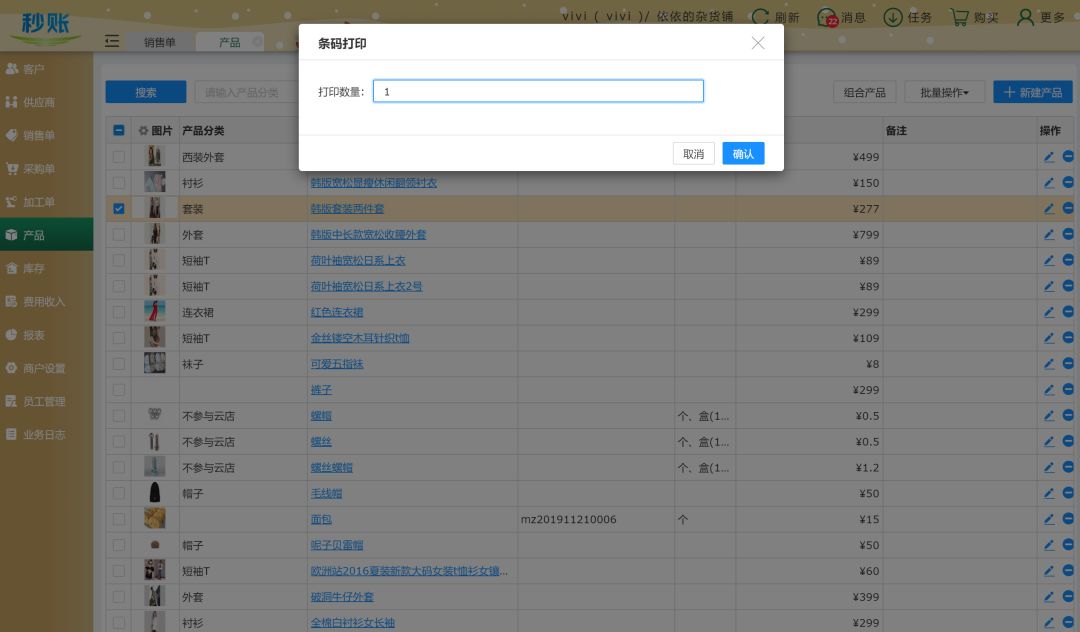Click edit pencil icon for 西装外套 row
This screenshot has height=632, width=1080.
coord(1049,157)
